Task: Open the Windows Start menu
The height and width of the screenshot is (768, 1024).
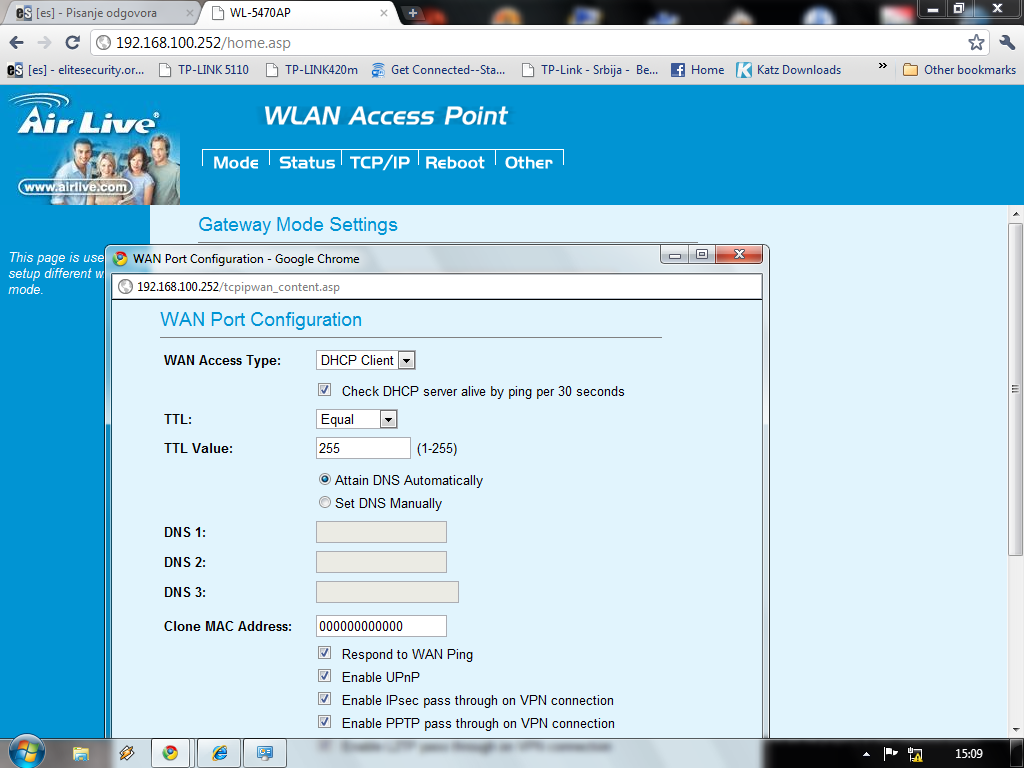Action: [x=26, y=752]
